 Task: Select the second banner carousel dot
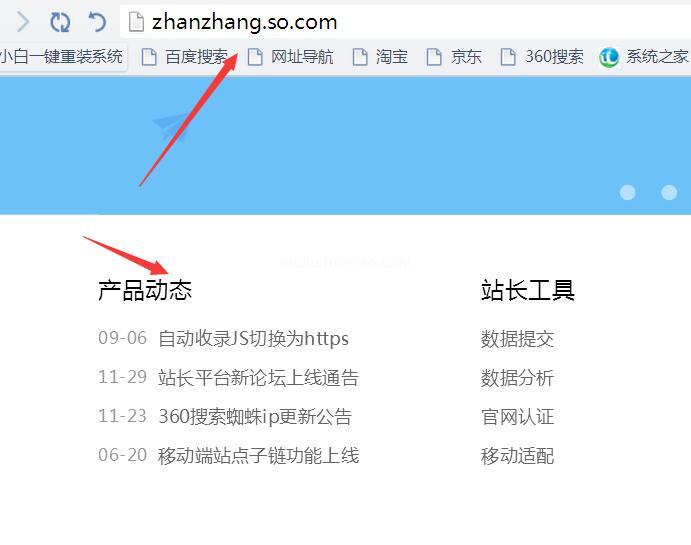[669, 193]
